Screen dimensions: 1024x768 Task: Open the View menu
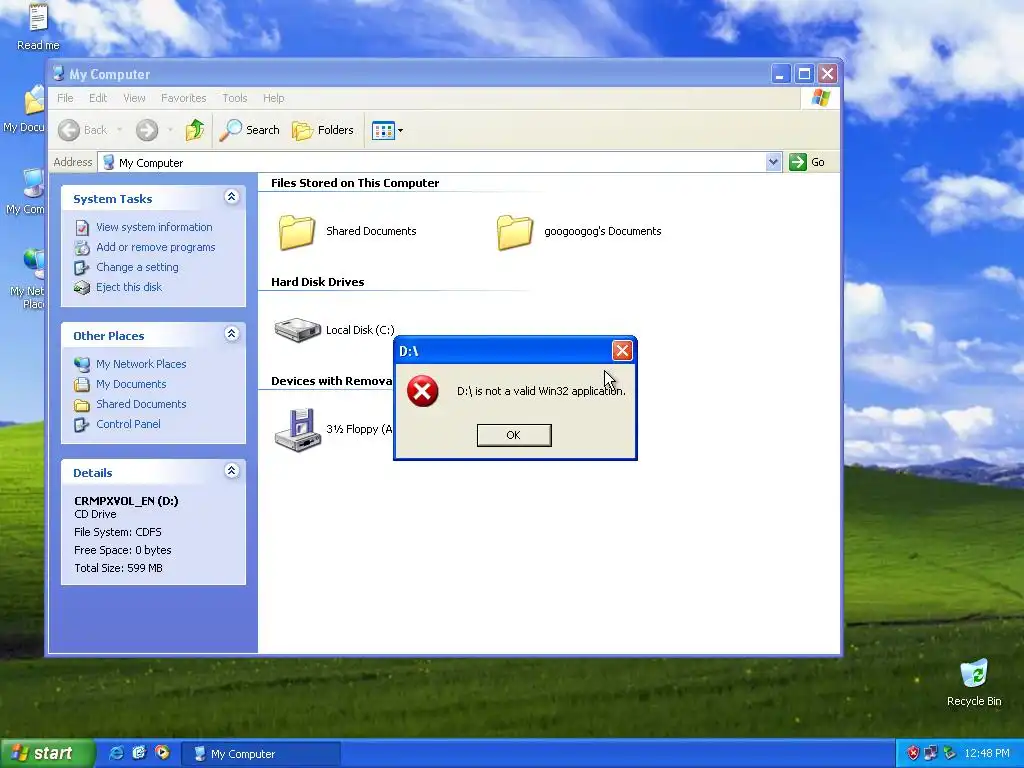click(x=134, y=98)
